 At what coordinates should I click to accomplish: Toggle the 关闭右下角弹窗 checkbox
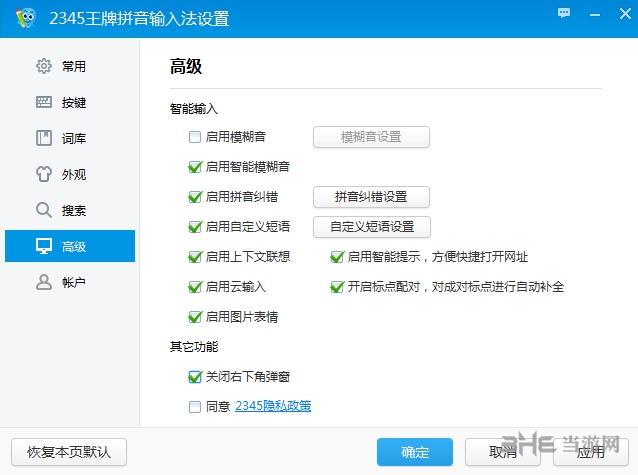(x=195, y=377)
